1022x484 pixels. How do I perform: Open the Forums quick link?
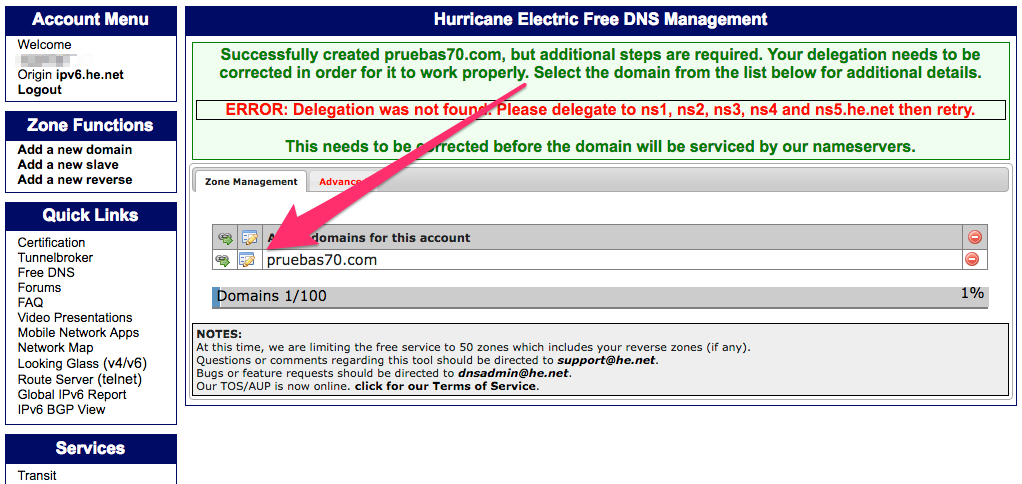click(39, 288)
